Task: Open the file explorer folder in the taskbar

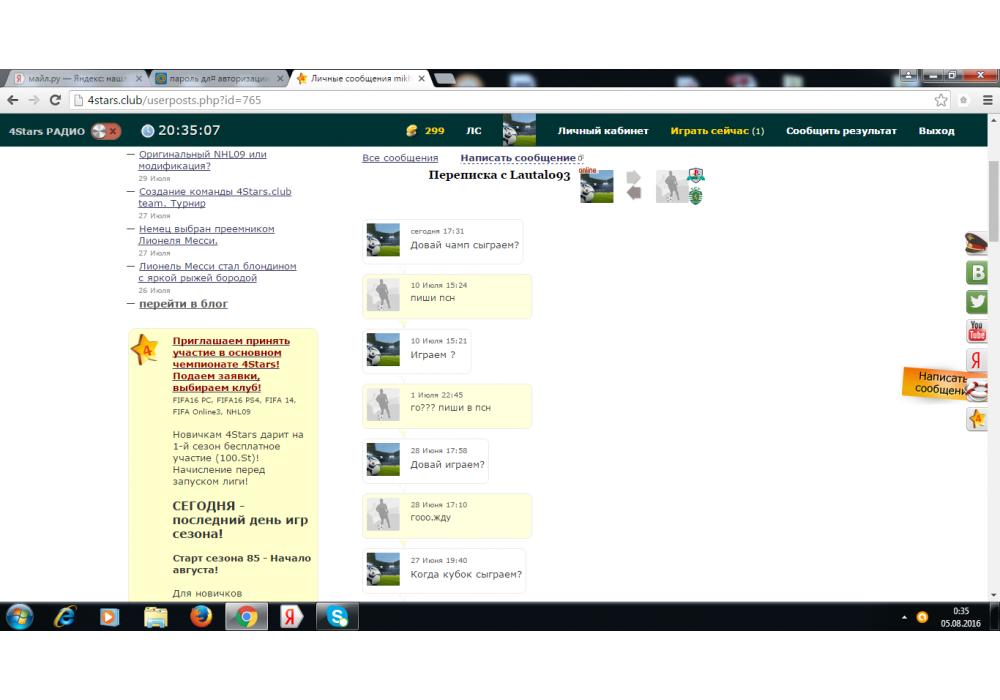Action: (x=156, y=616)
